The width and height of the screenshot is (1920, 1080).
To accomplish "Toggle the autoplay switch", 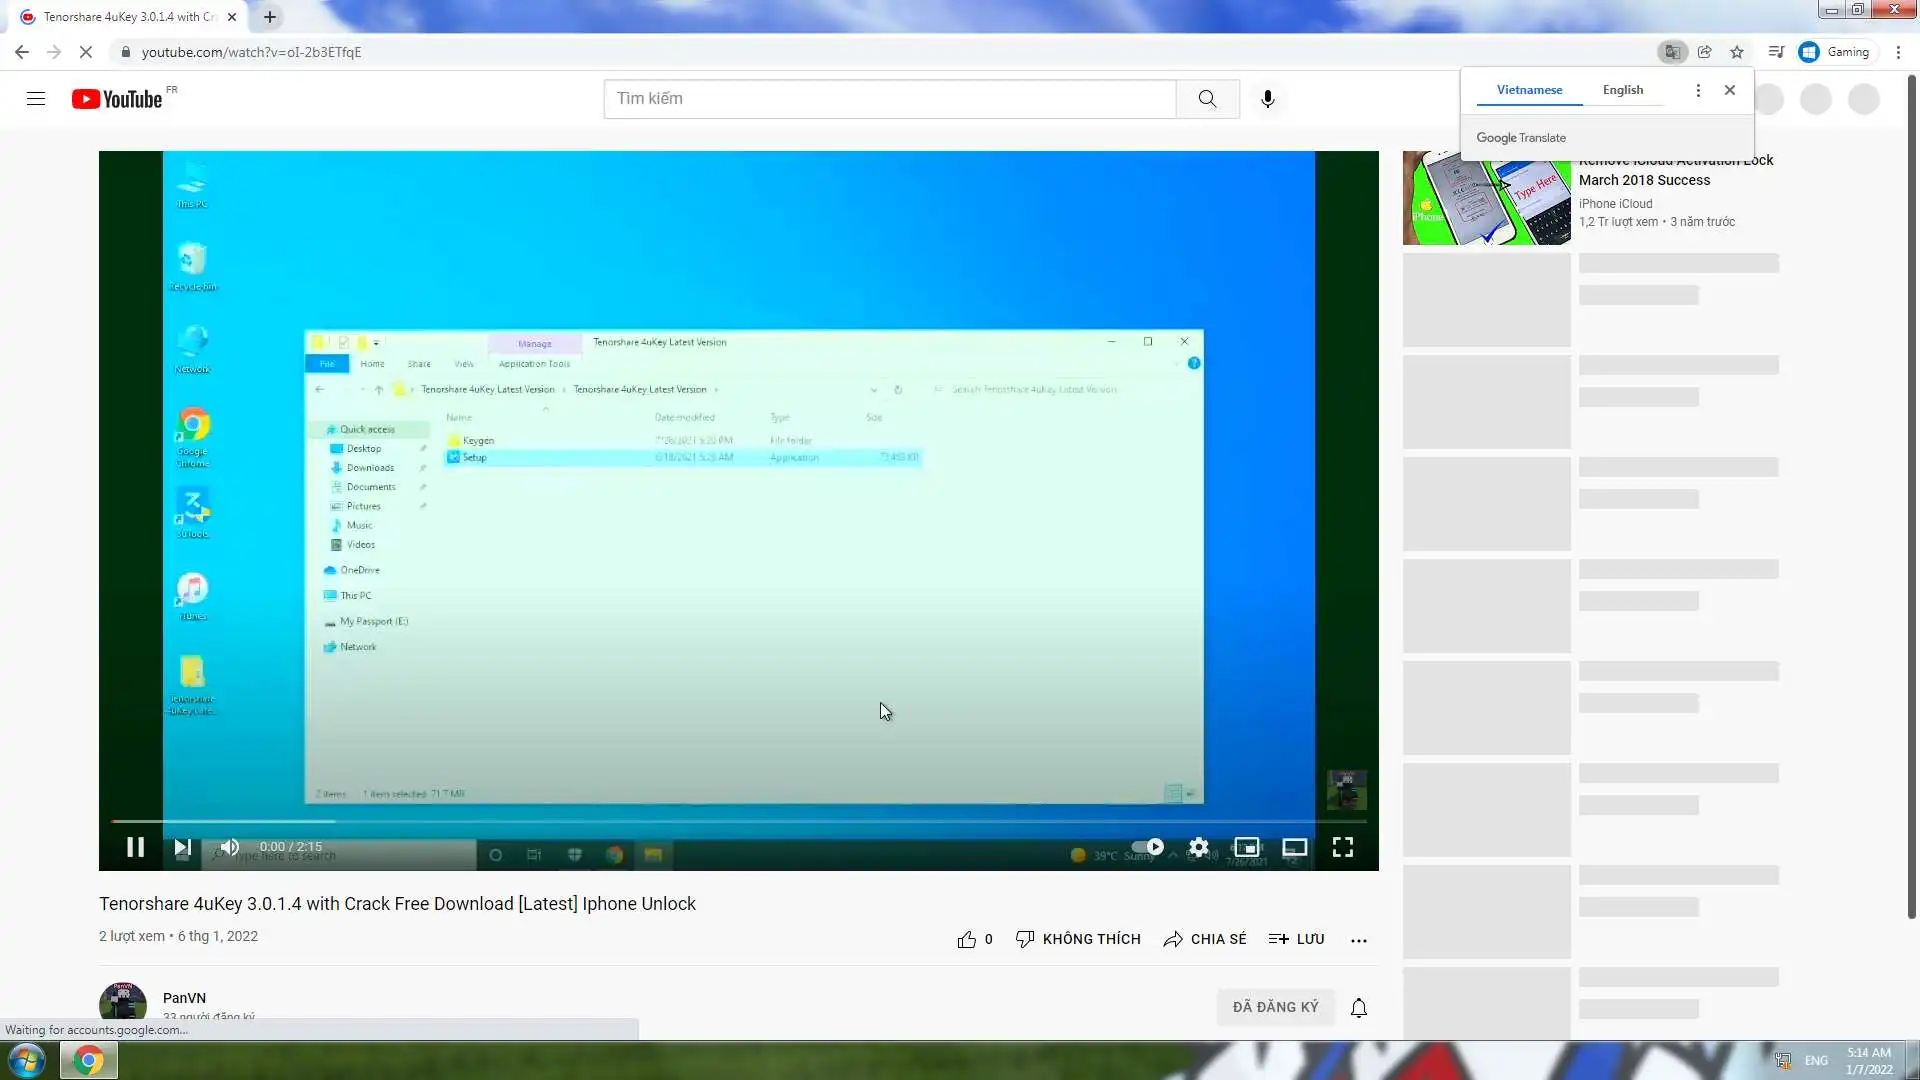I will [1148, 847].
